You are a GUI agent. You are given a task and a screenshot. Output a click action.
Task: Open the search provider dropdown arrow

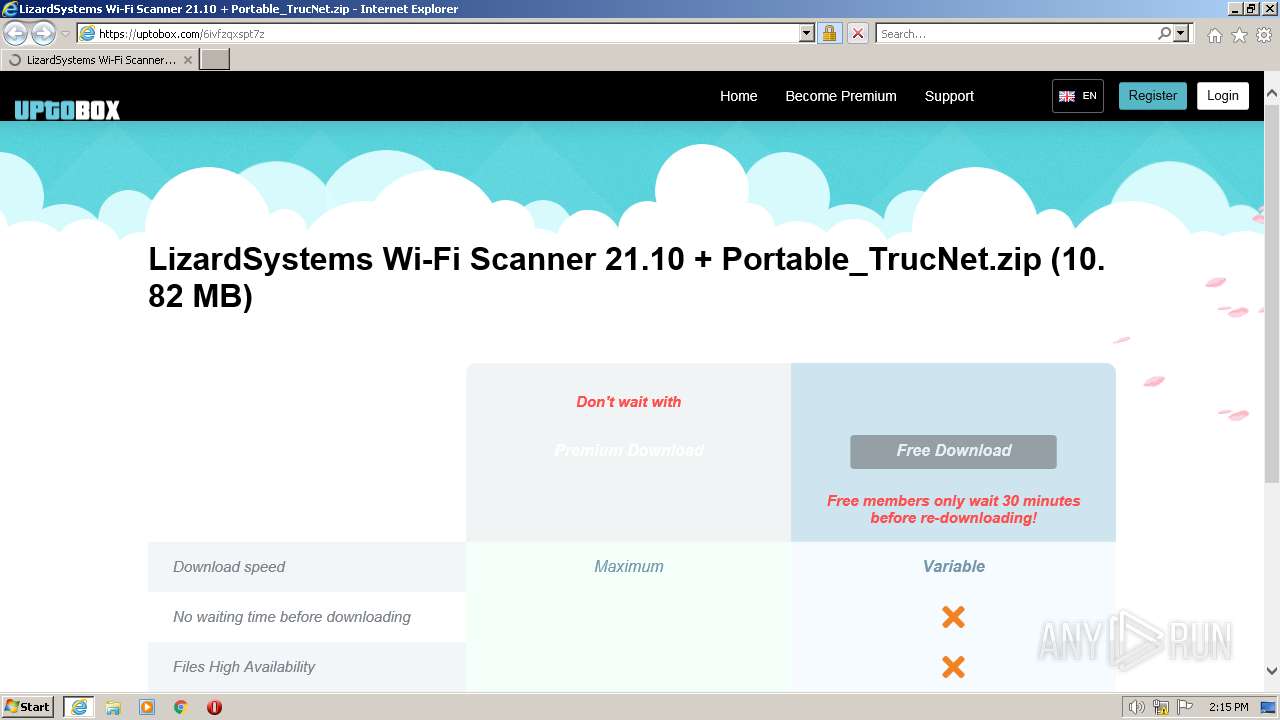click(x=1181, y=34)
